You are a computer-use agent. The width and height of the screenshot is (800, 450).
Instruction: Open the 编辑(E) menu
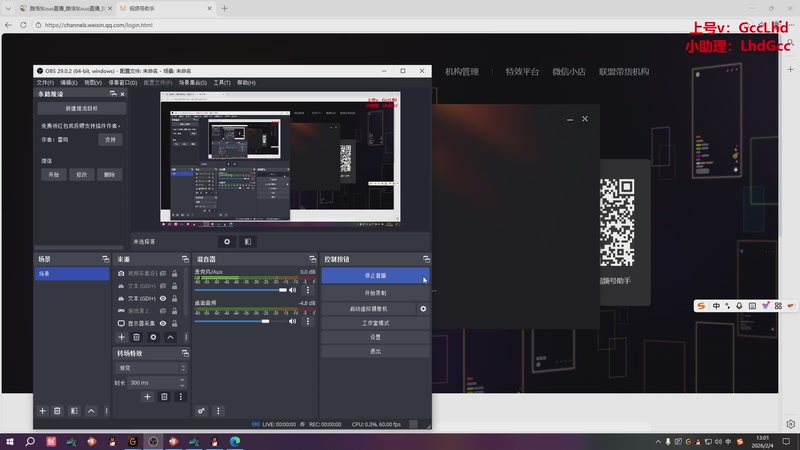[x=69, y=83]
